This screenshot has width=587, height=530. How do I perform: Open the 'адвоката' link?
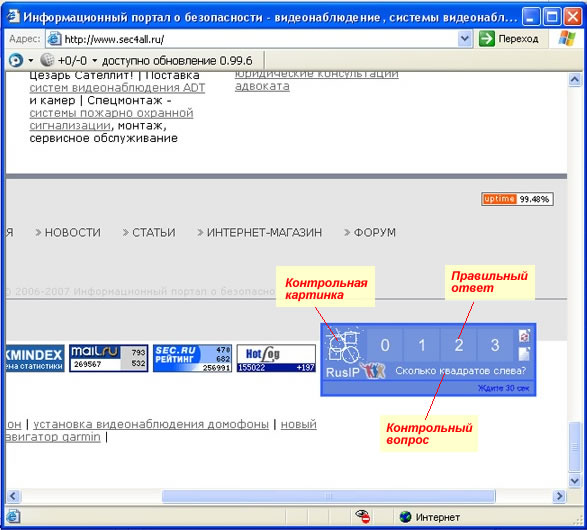[262, 86]
